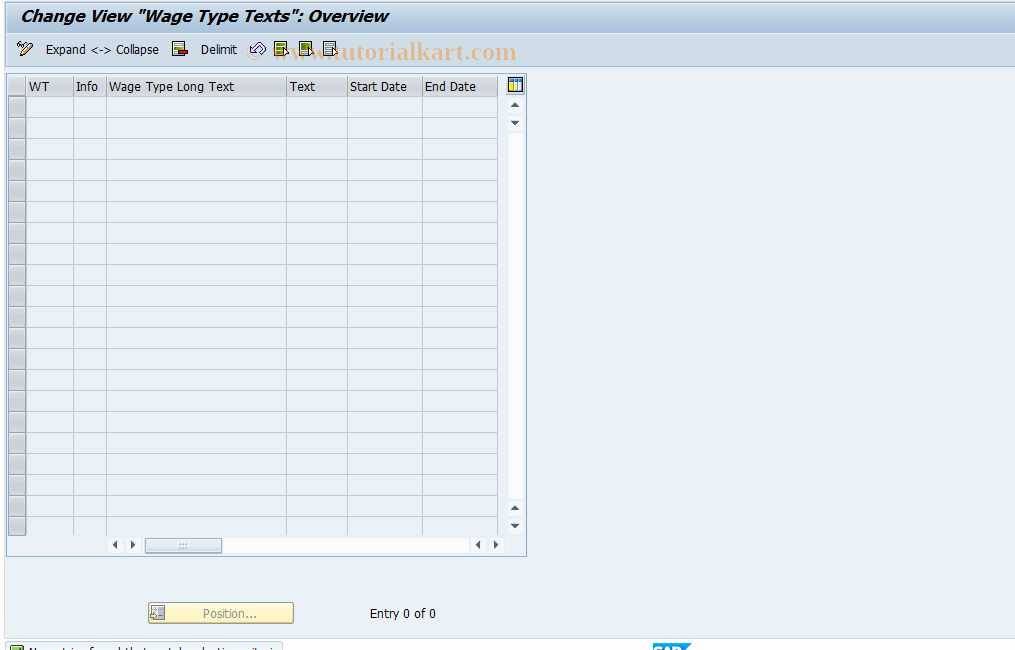Screen dimensions: 1015x650
Task: Click the table select-all corner box
Action: 17,87
